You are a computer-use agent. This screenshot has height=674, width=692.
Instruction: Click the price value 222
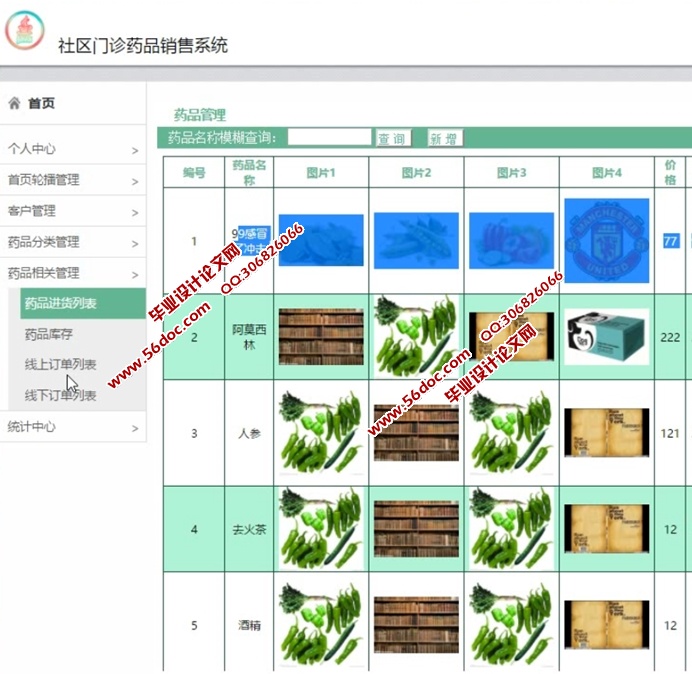(x=670, y=338)
